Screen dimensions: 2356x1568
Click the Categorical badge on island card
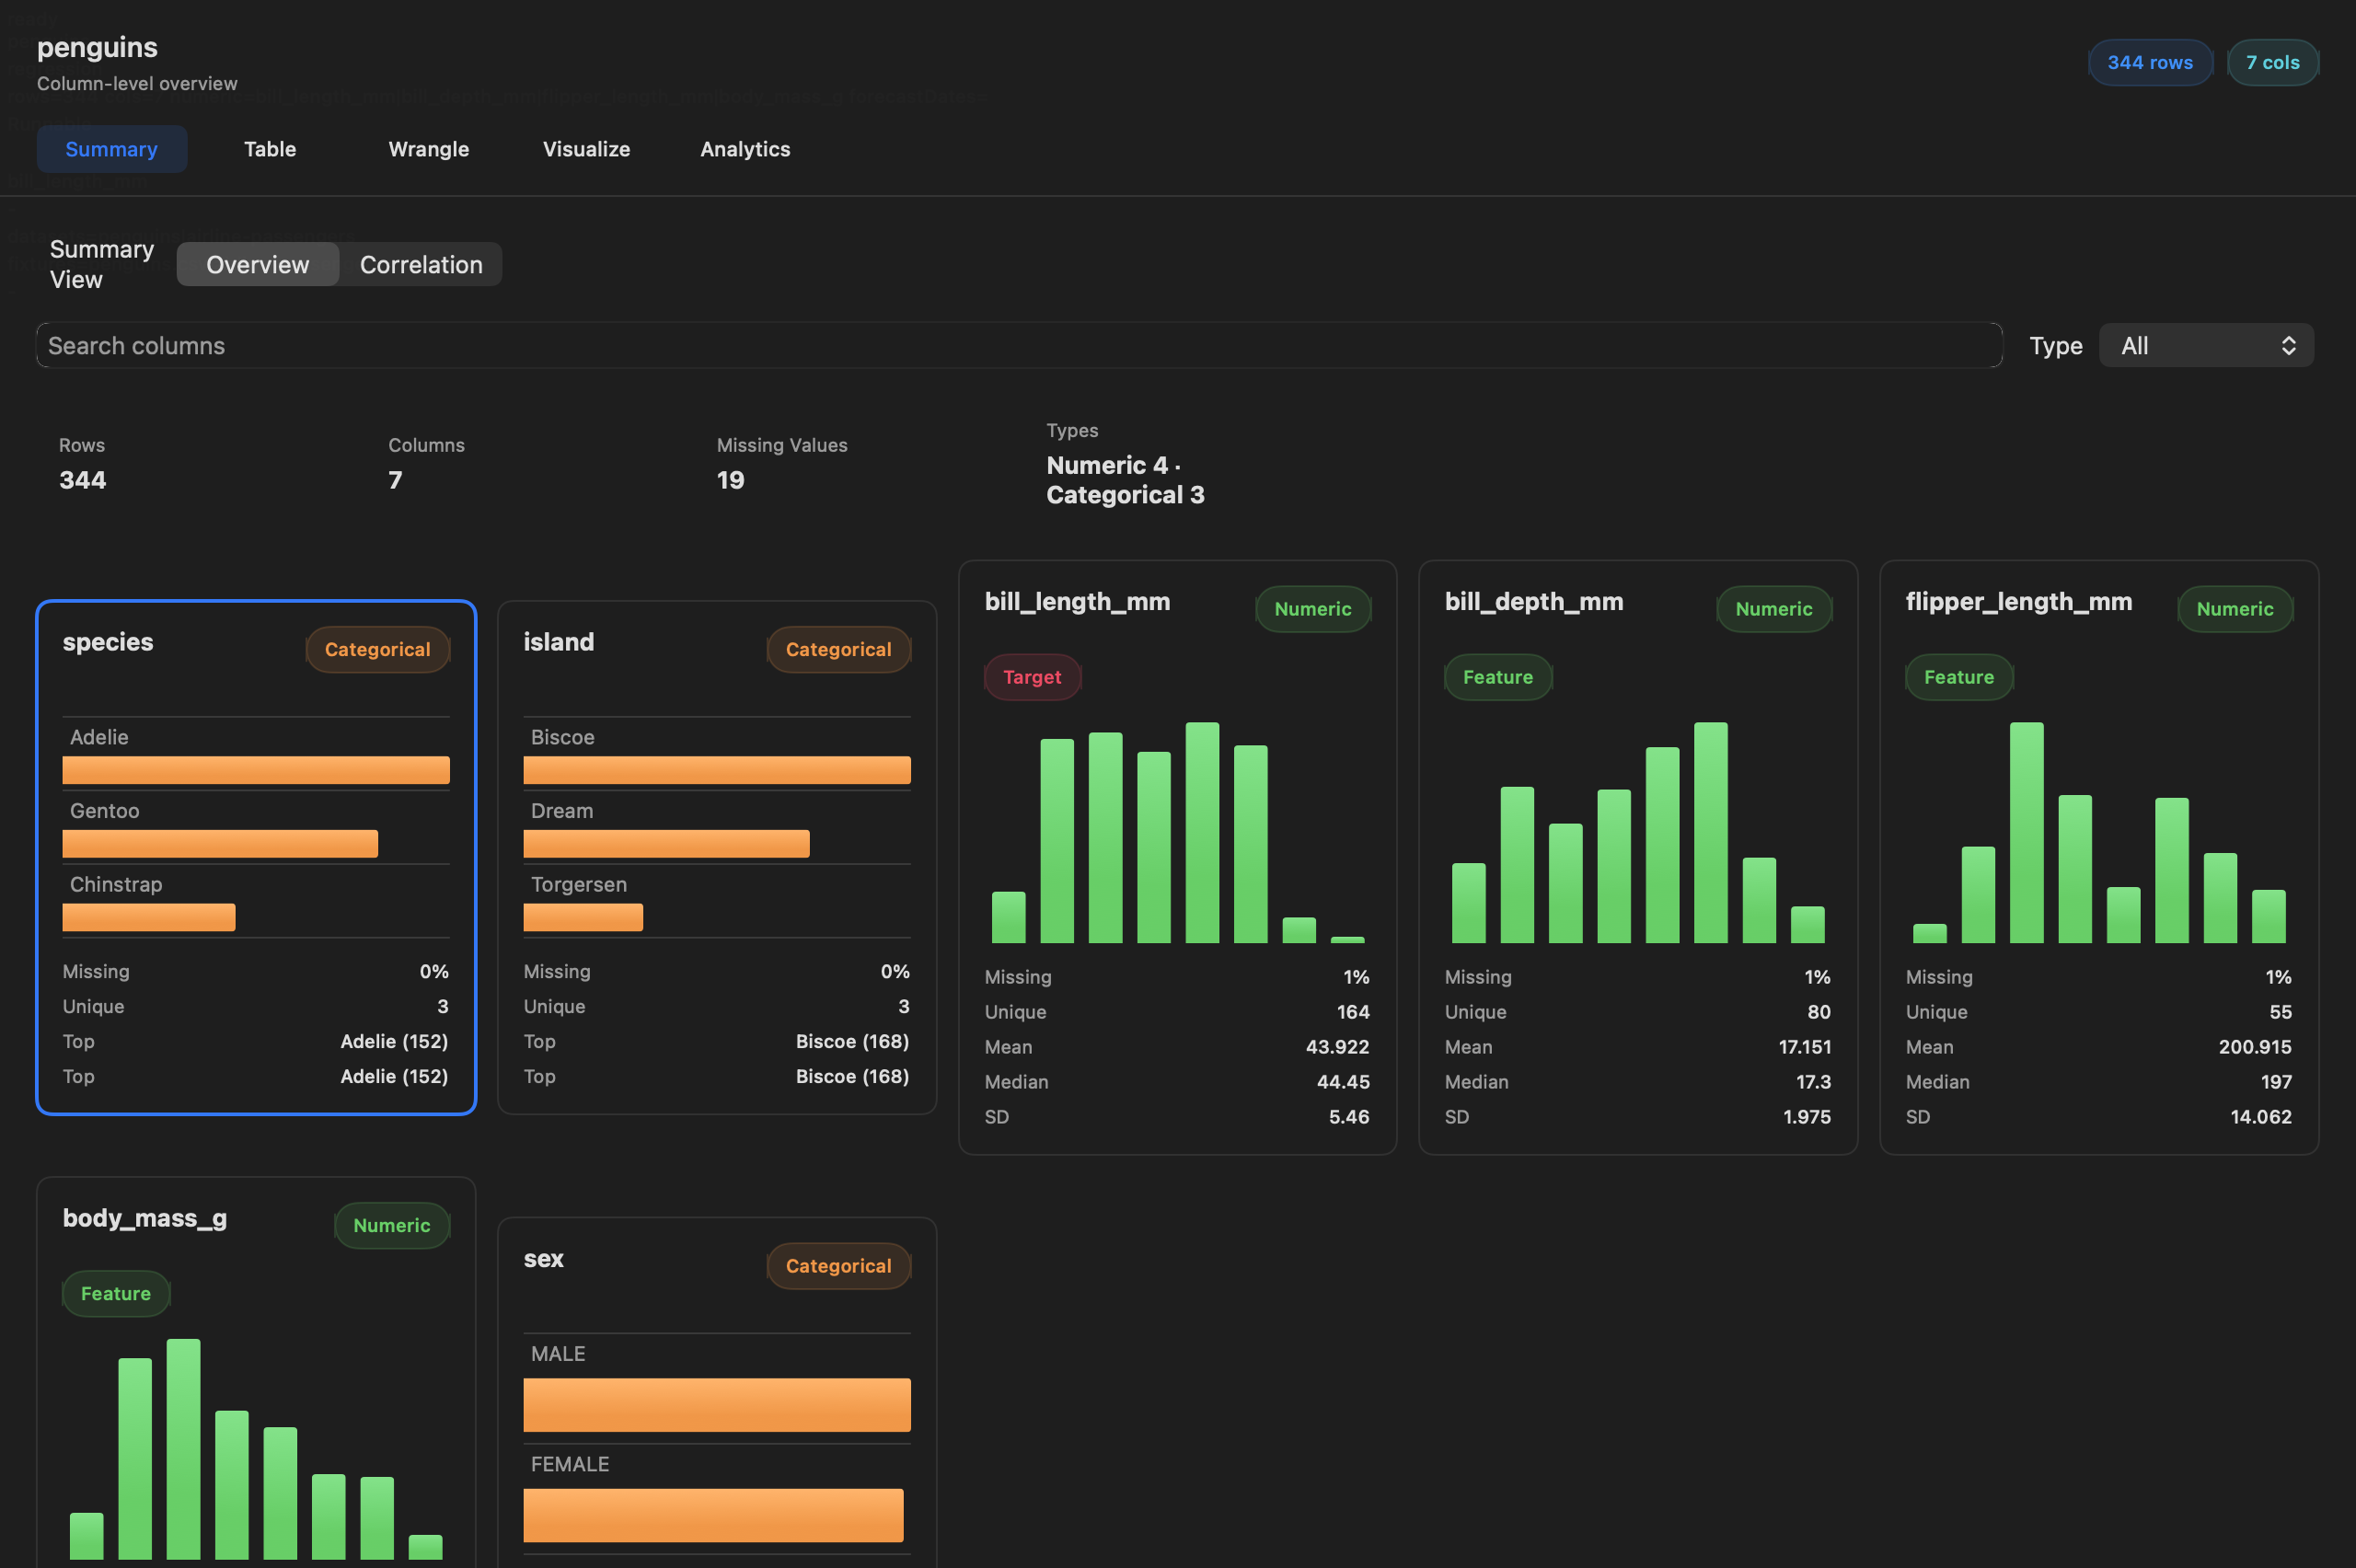(838, 649)
